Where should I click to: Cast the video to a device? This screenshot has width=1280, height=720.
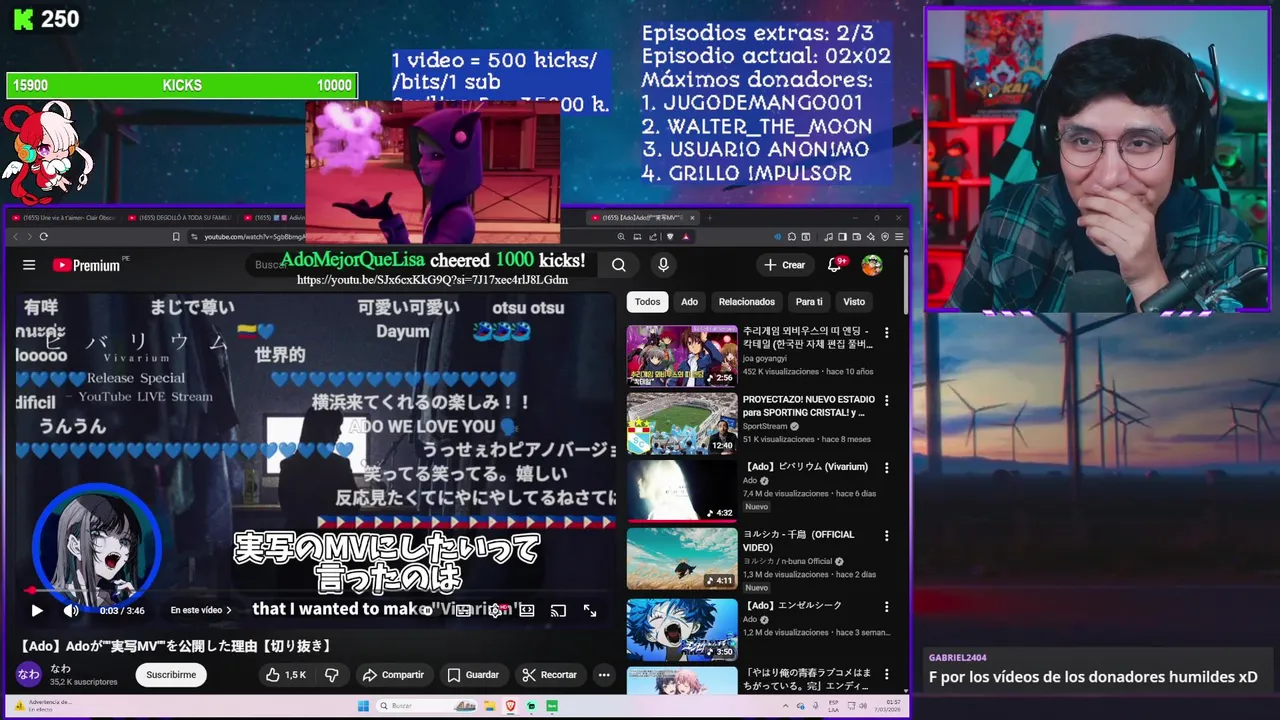click(559, 610)
